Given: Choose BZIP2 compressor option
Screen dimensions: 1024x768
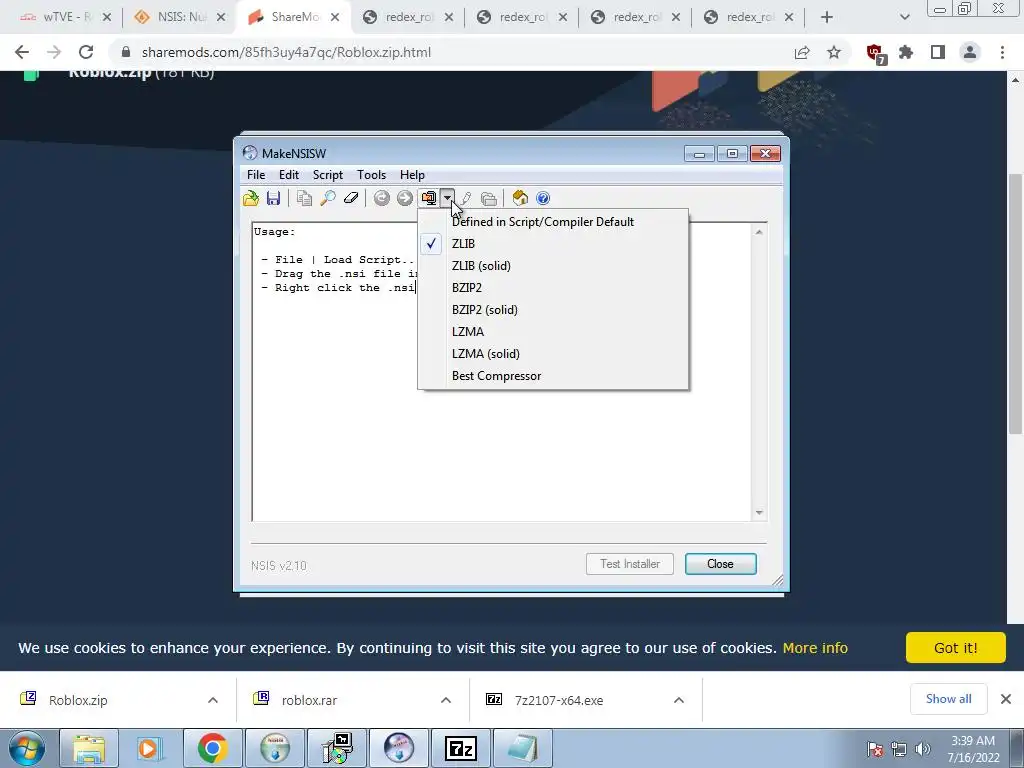Looking at the screenshot, I should point(553,288).
